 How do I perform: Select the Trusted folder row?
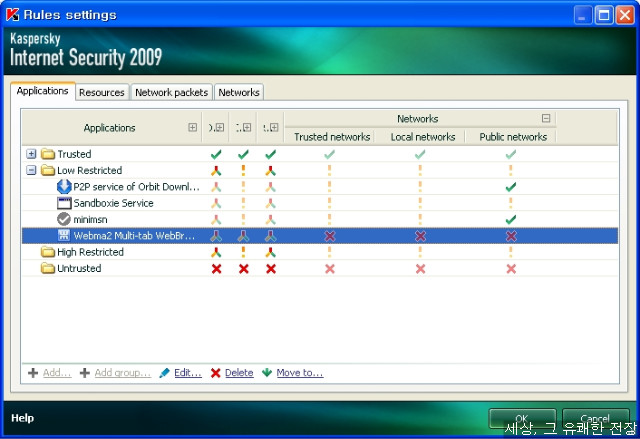(x=320, y=154)
